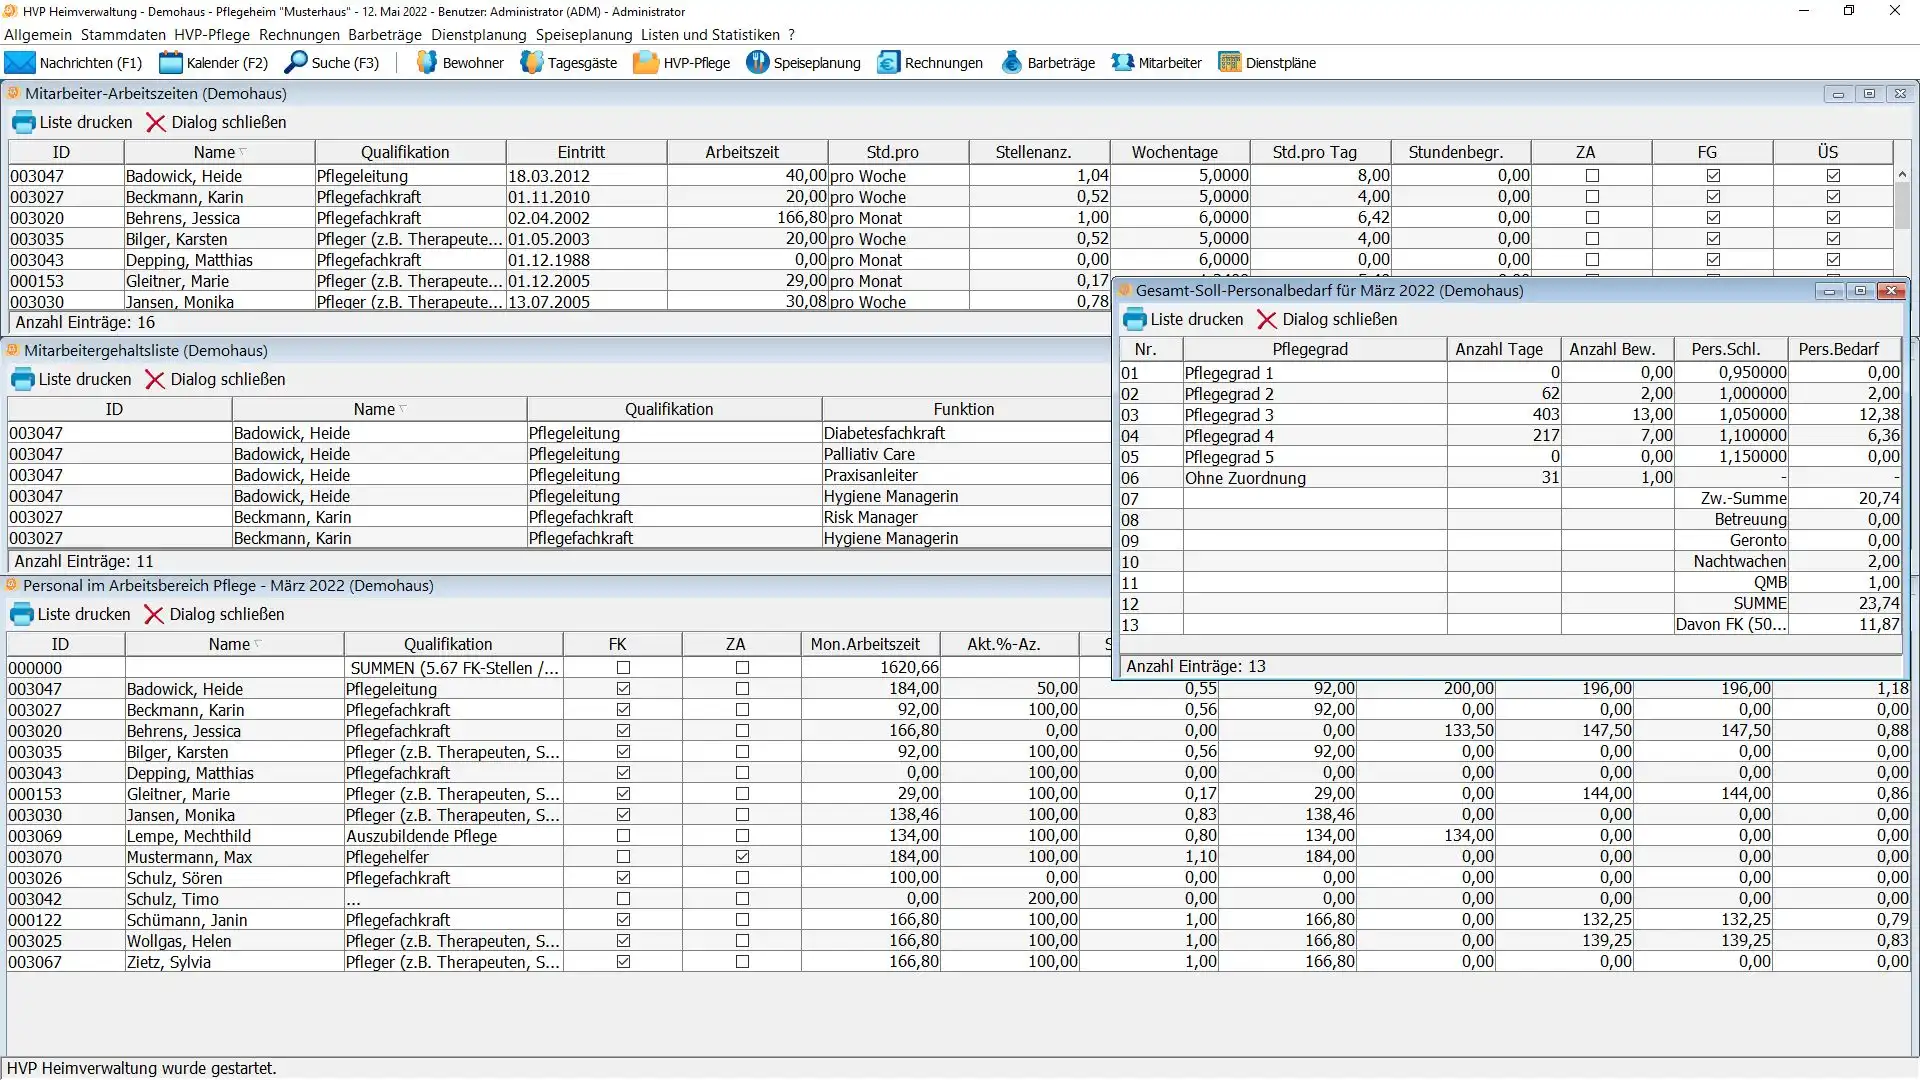Screen dimensions: 1920x1080
Task: Open Dienstpläne from the toolbar
Action: 1229,63
